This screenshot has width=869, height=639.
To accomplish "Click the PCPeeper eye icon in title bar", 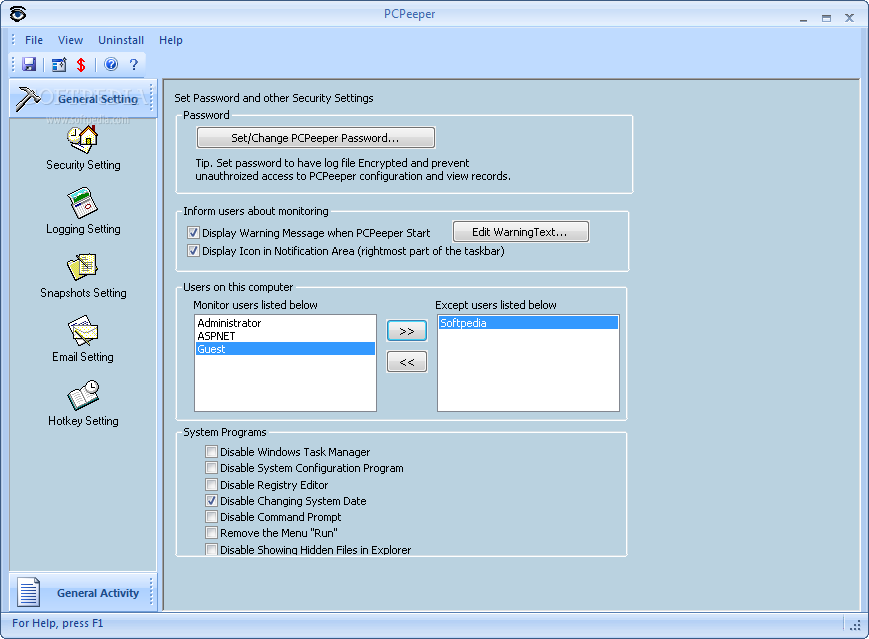I will tap(18, 14).
